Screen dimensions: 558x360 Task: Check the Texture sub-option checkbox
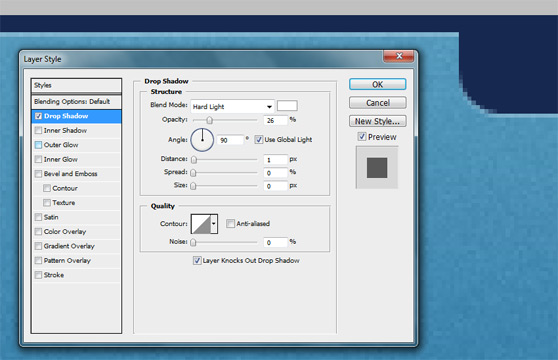pos(47,203)
